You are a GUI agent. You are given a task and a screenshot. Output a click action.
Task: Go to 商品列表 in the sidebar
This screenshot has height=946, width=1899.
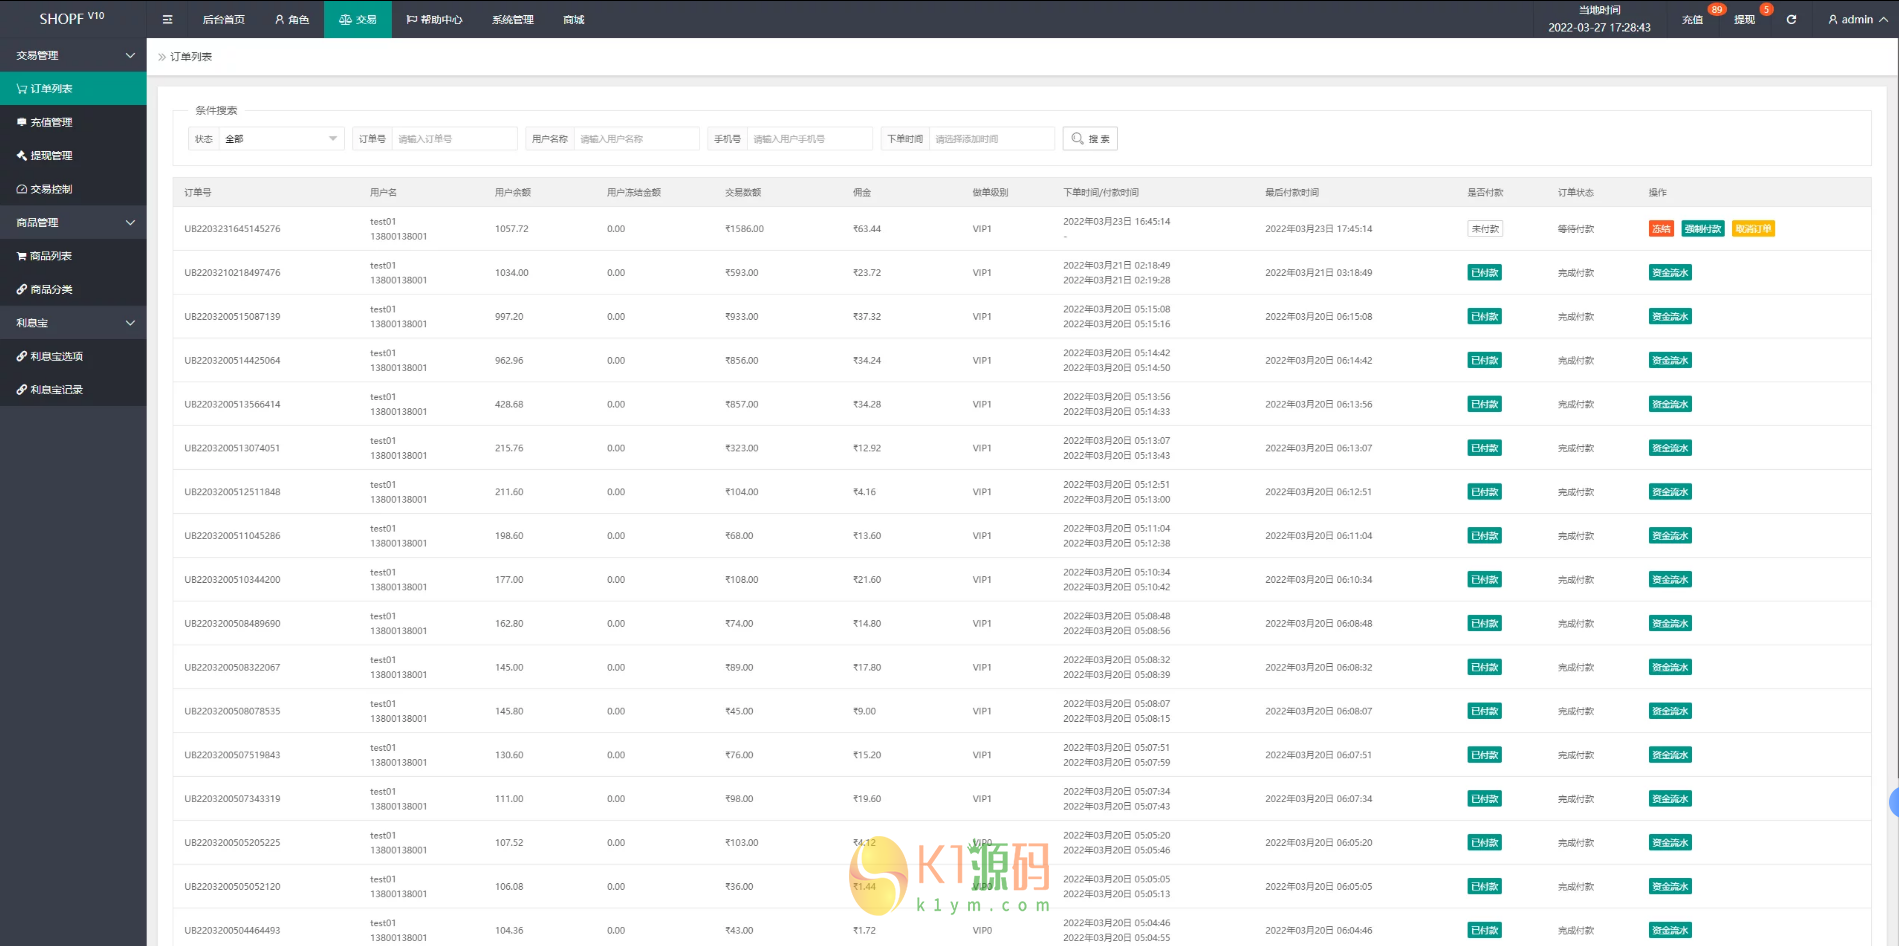coord(51,256)
